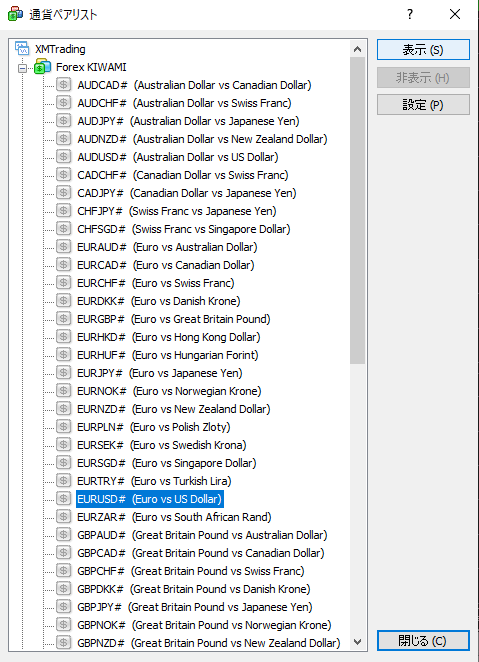Click the 設定 (P) properties button
The width and height of the screenshot is (479, 662).
point(423,105)
